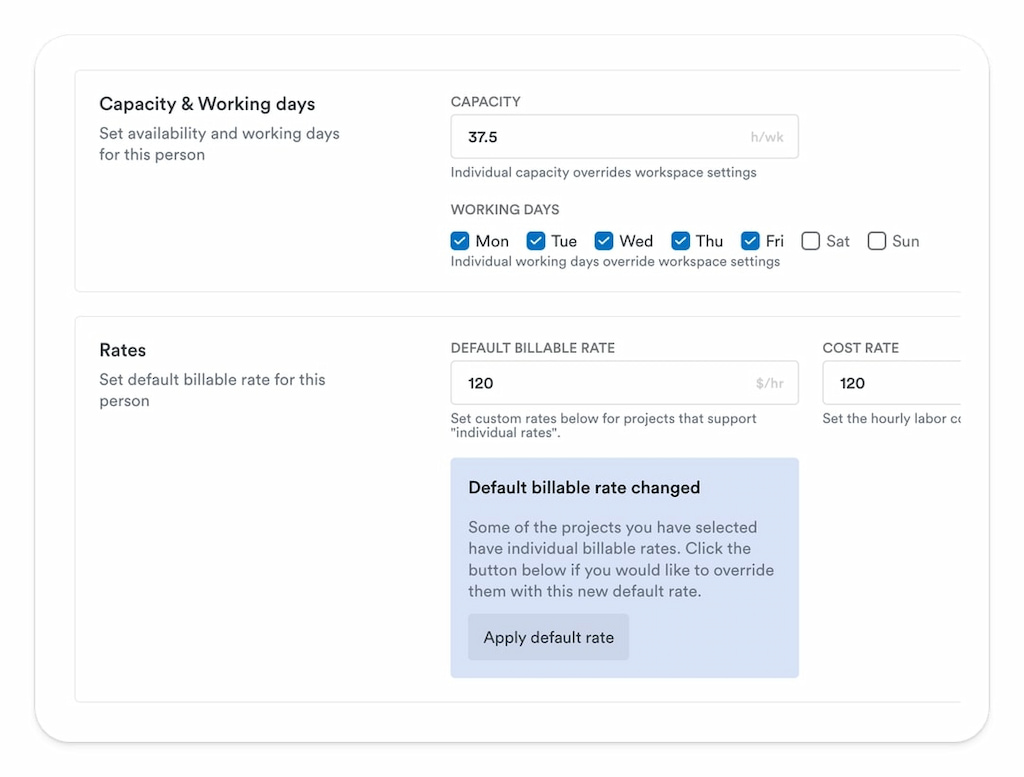Screen dimensions: 1024x777
Task: Click the Apply default rate button
Action: click(549, 637)
